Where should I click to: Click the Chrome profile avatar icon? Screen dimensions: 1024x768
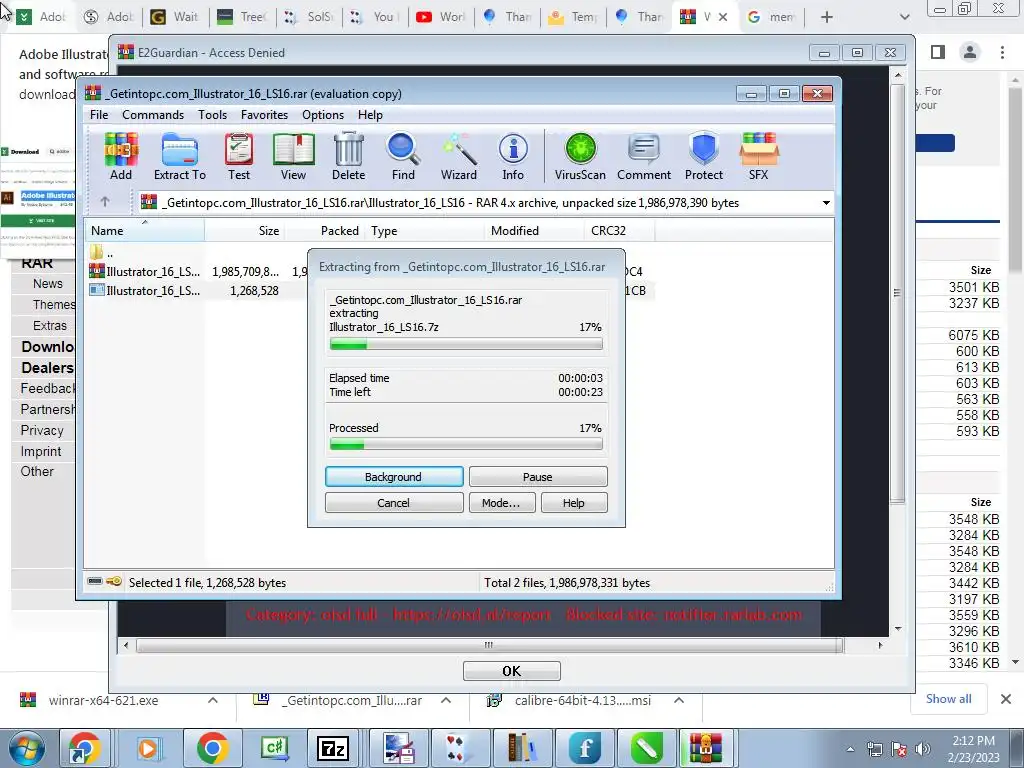tap(970, 52)
